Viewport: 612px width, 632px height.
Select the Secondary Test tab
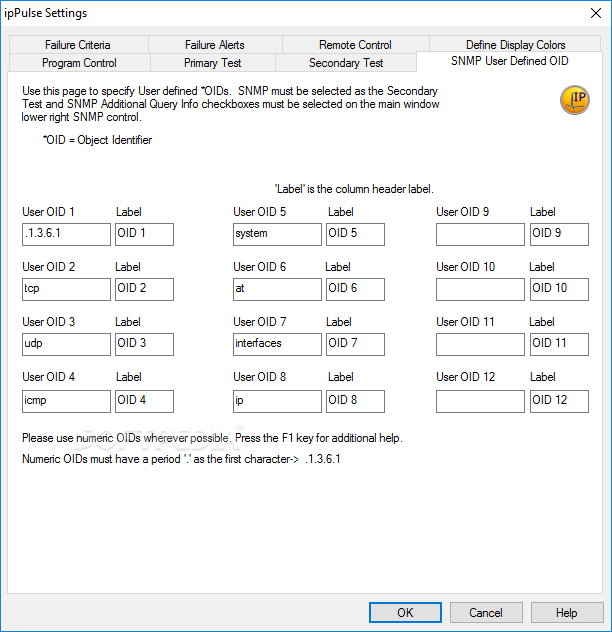click(346, 62)
